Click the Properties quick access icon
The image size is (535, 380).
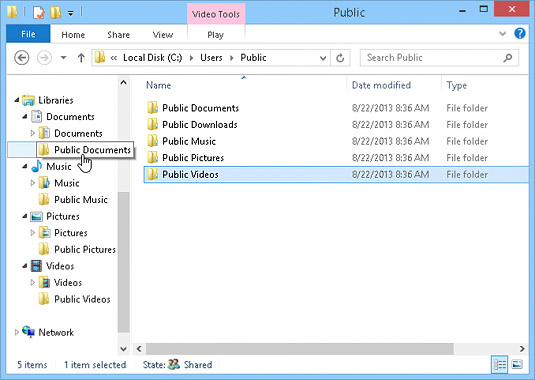tap(39, 13)
